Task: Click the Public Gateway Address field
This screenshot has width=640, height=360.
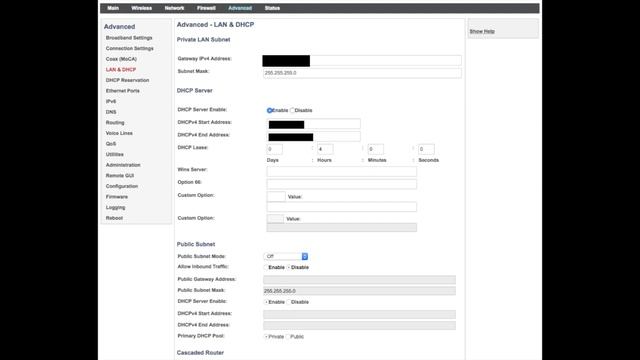Action: pyautogui.click(x=359, y=280)
